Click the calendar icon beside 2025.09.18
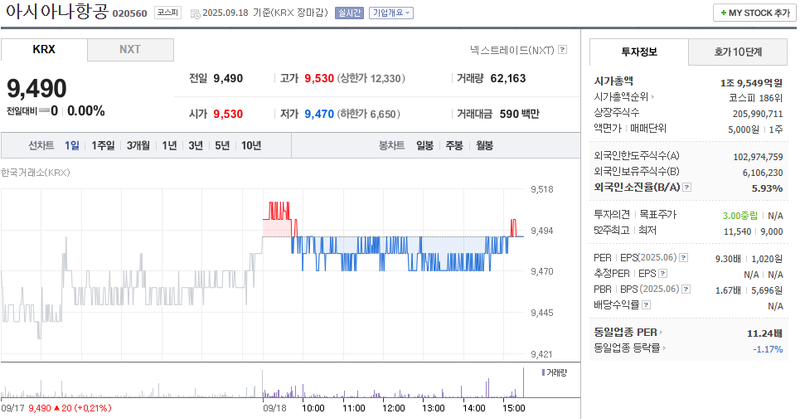Image resolution: width=800 pixels, height=419 pixels. point(195,14)
